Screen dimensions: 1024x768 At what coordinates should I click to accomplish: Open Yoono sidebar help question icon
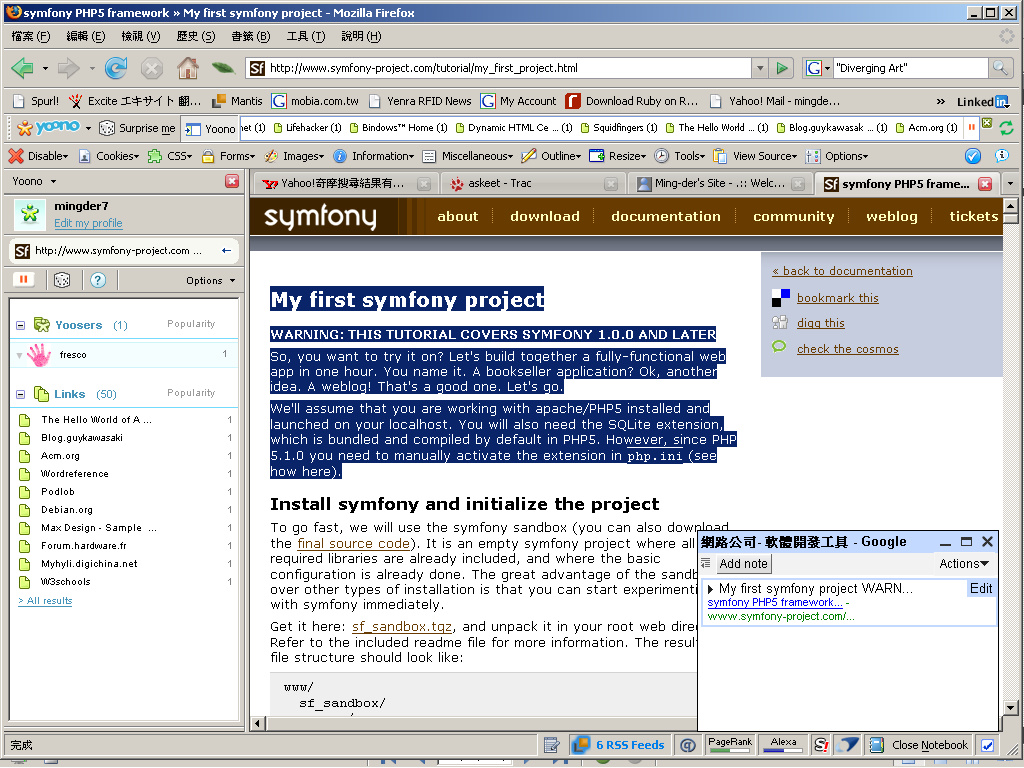(98, 280)
